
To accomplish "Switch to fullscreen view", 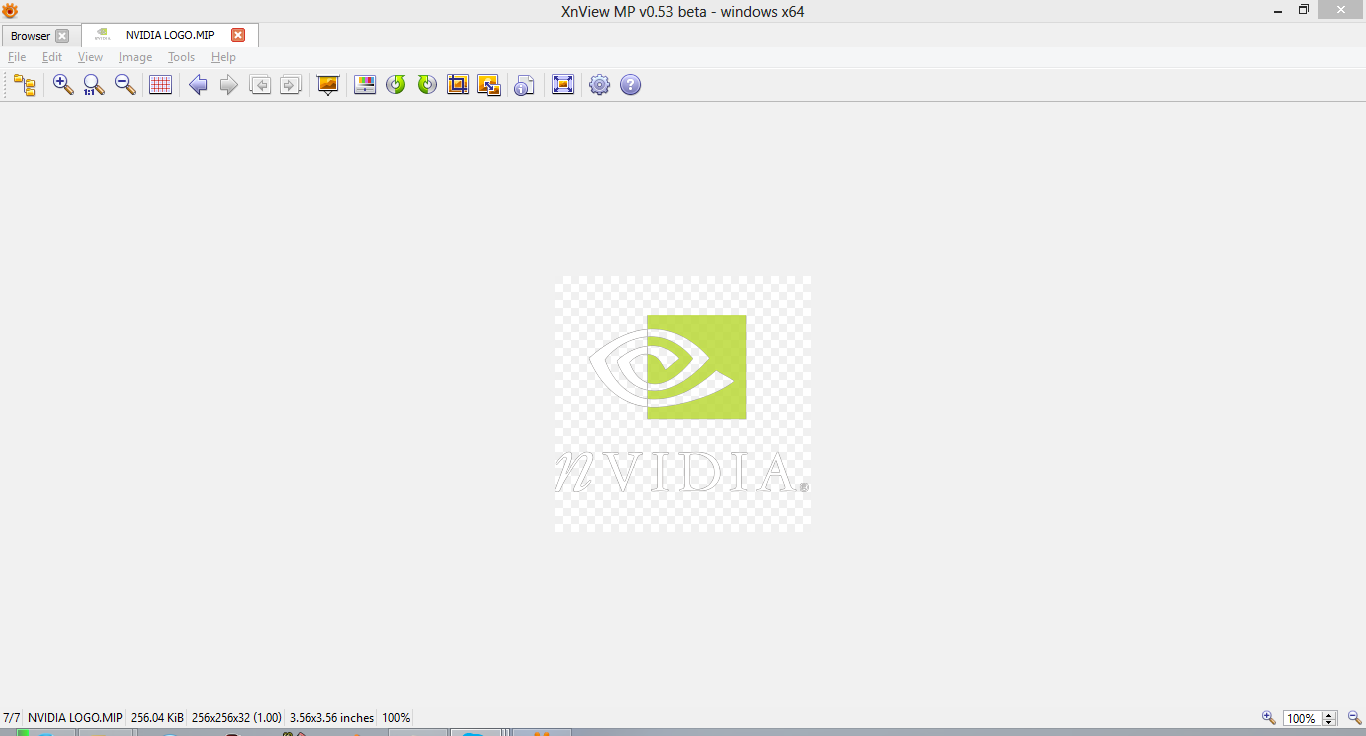I will coord(563,85).
